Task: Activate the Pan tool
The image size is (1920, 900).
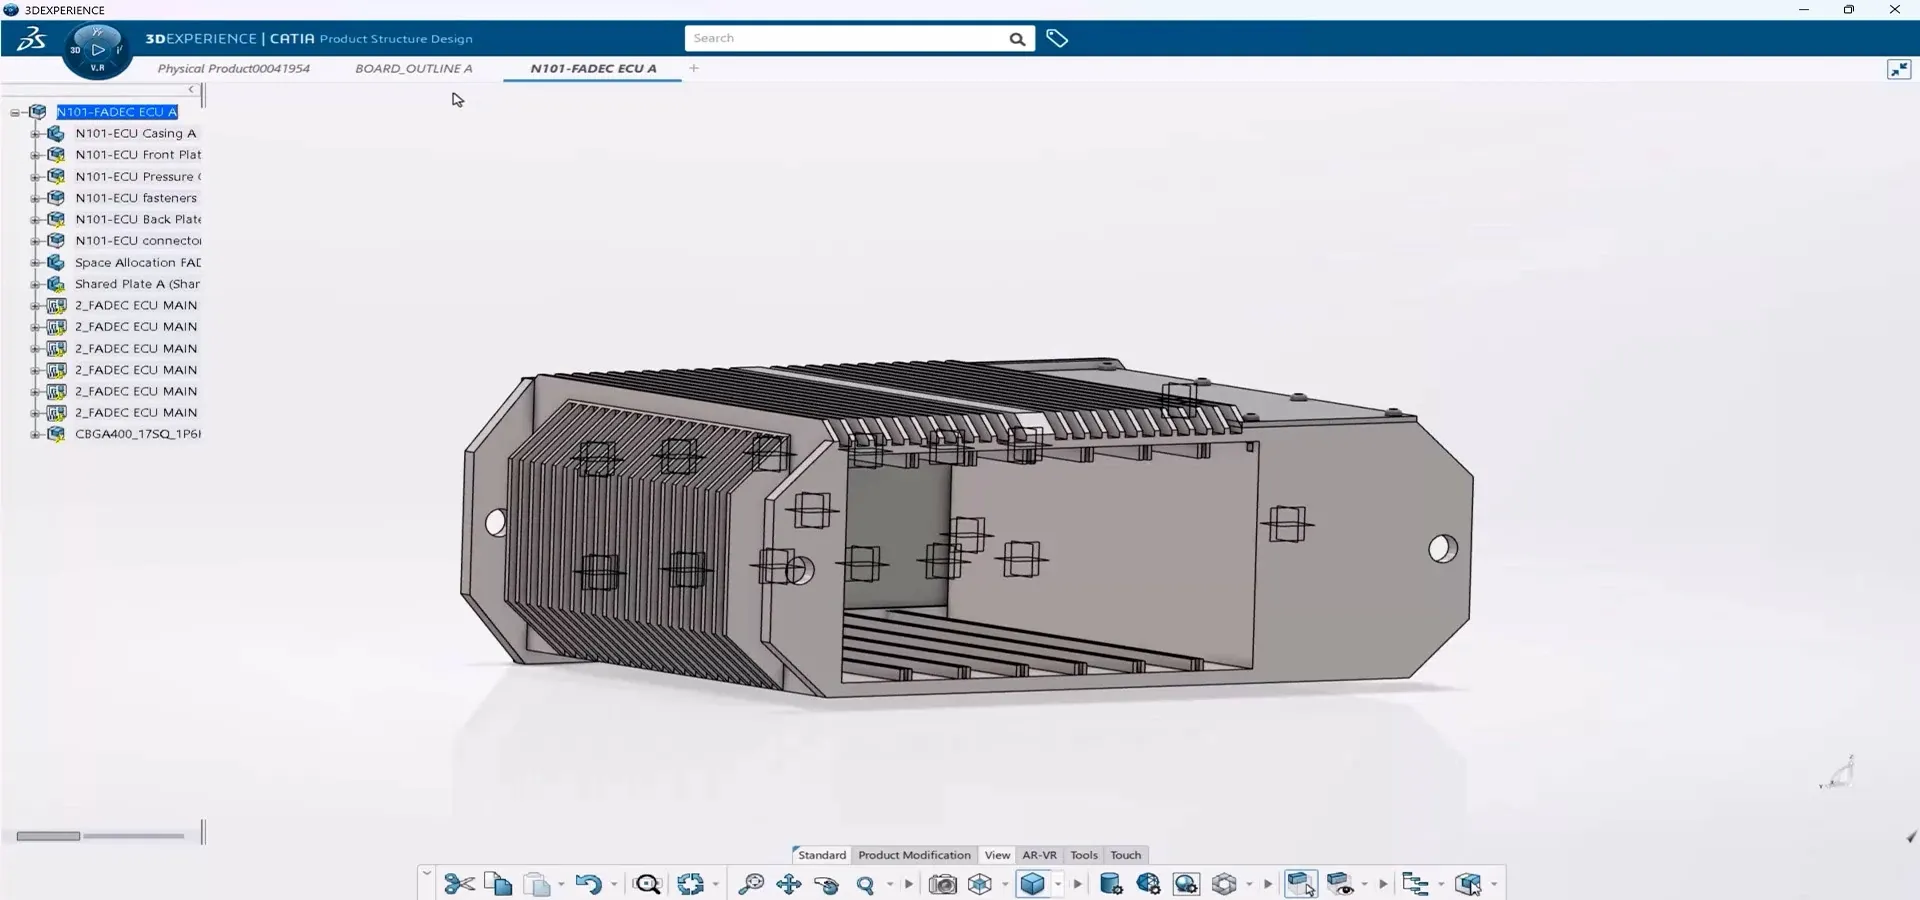Action: (789, 884)
